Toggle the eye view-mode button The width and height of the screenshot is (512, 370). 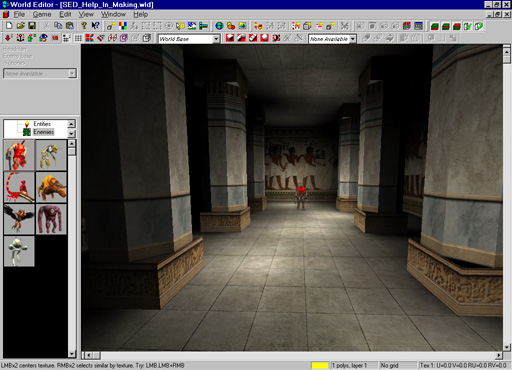pyautogui.click(x=43, y=38)
